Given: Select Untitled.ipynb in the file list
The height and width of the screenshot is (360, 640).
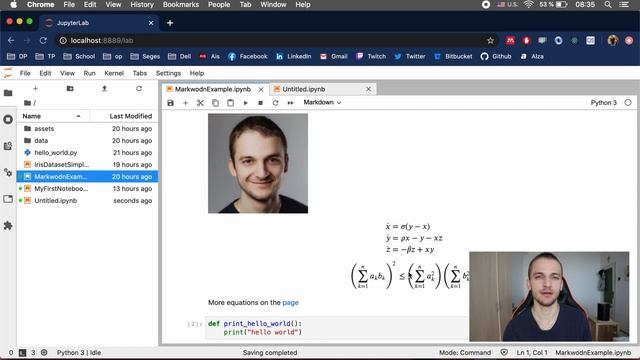Looking at the screenshot, I should click(87, 201).
